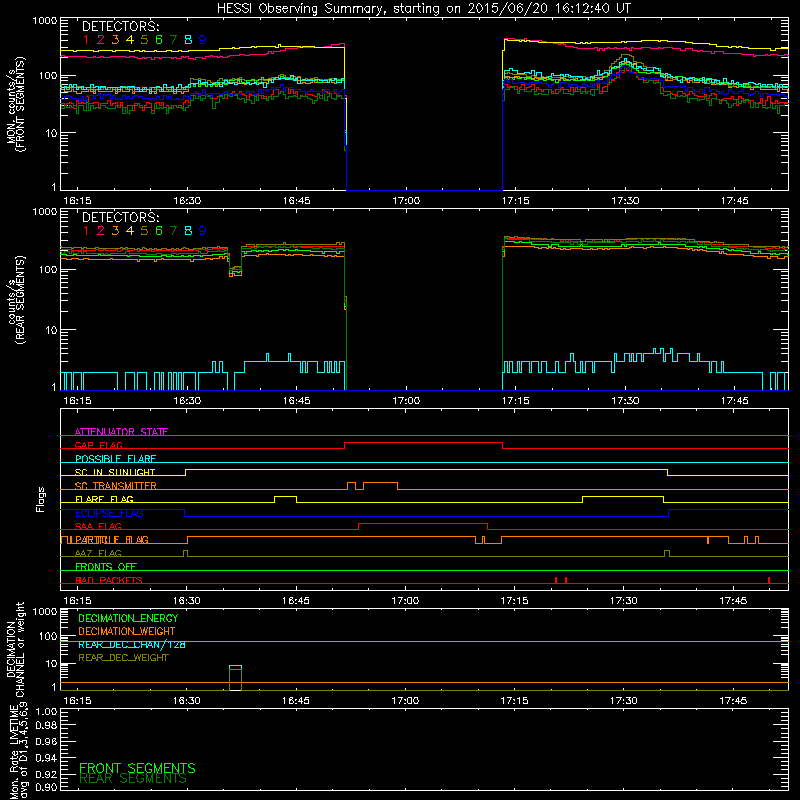
Task: Click the cyan REAR_DEC_CHAN box after 16:30
Action: click(235, 667)
